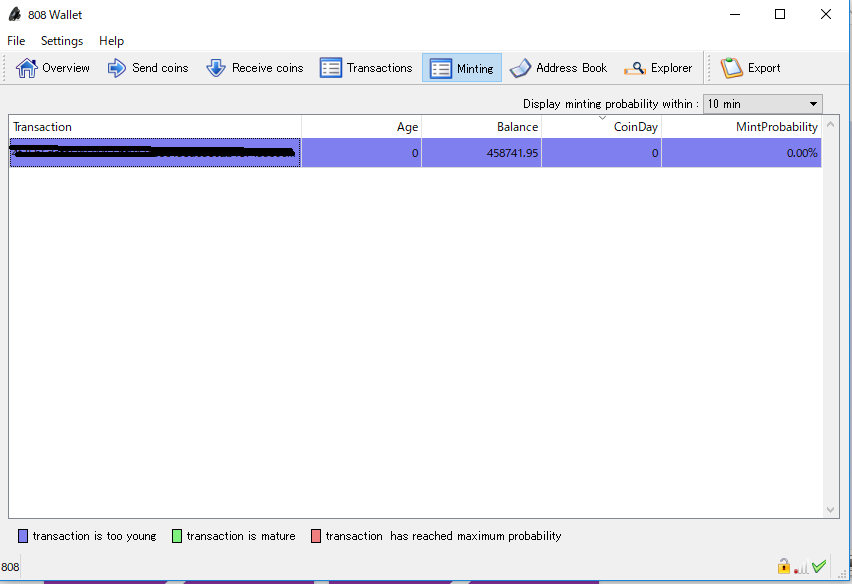Click the wallet lock status icon
The width and height of the screenshot is (852, 584).
[784, 566]
